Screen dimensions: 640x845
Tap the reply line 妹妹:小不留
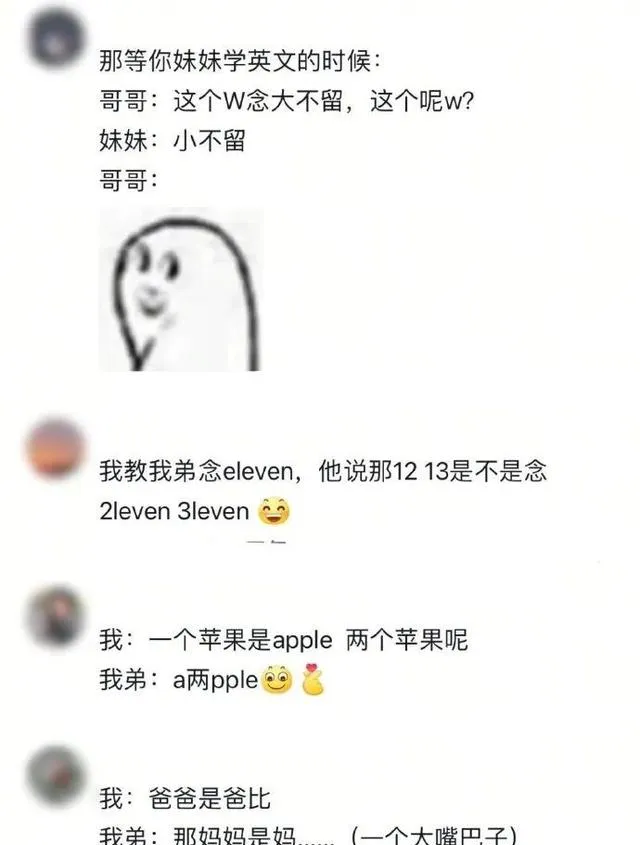(x=172, y=141)
